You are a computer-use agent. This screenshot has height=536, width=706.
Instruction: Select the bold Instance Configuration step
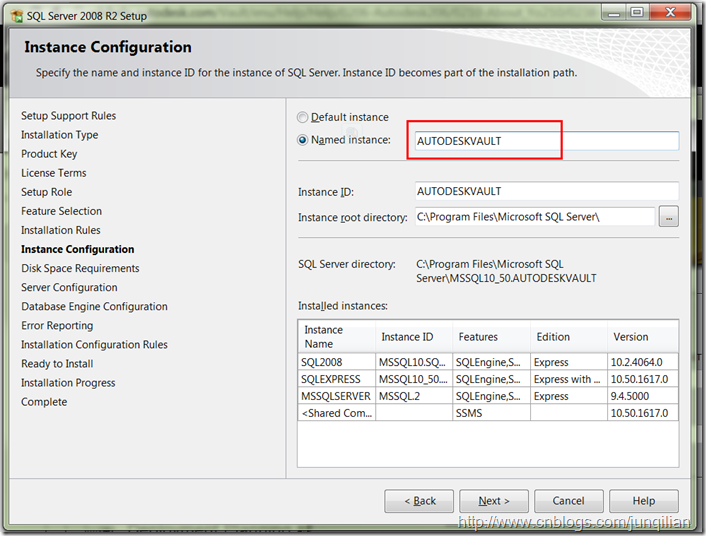(x=77, y=249)
